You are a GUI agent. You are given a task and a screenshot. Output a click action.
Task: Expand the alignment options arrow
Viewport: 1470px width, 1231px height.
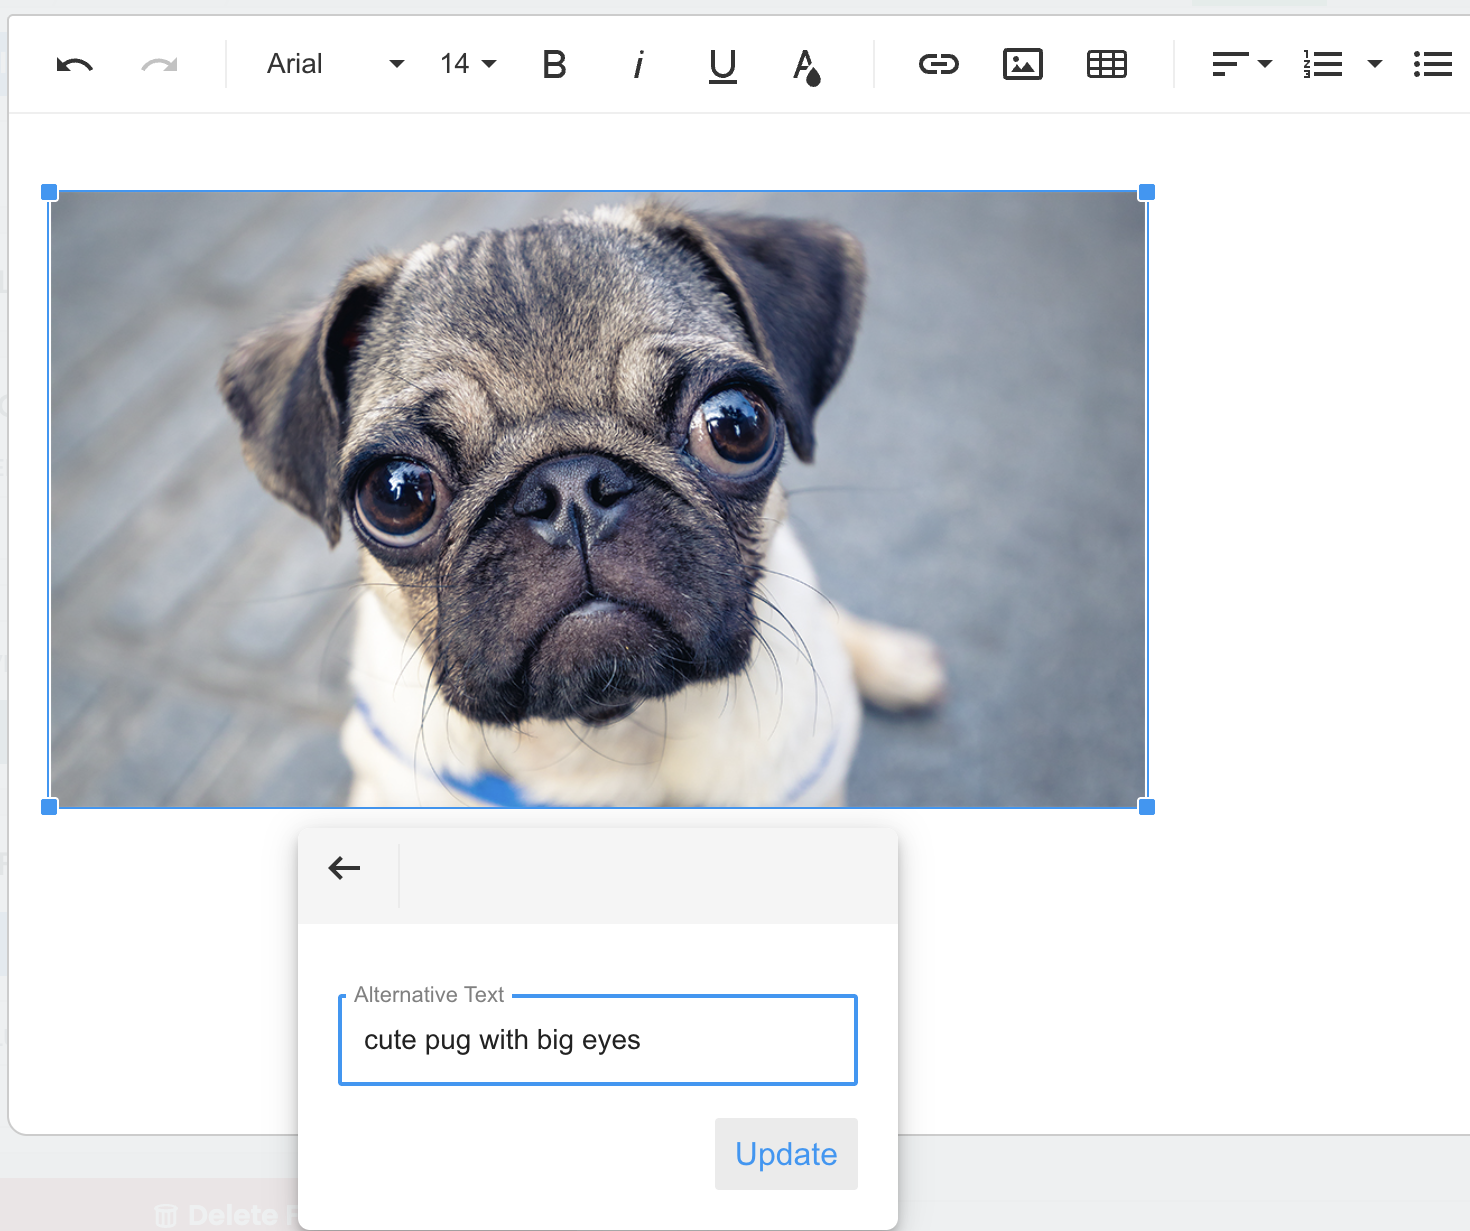pos(1265,65)
